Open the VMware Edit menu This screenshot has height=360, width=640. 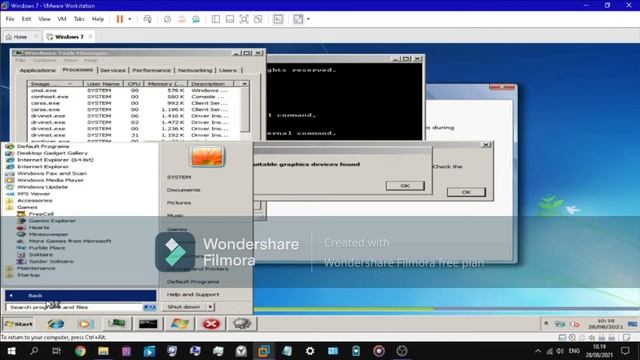pyautogui.click(x=27, y=19)
